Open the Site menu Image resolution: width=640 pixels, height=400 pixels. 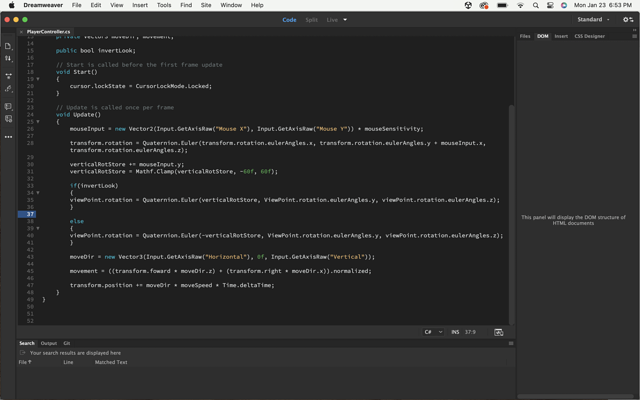point(206,5)
